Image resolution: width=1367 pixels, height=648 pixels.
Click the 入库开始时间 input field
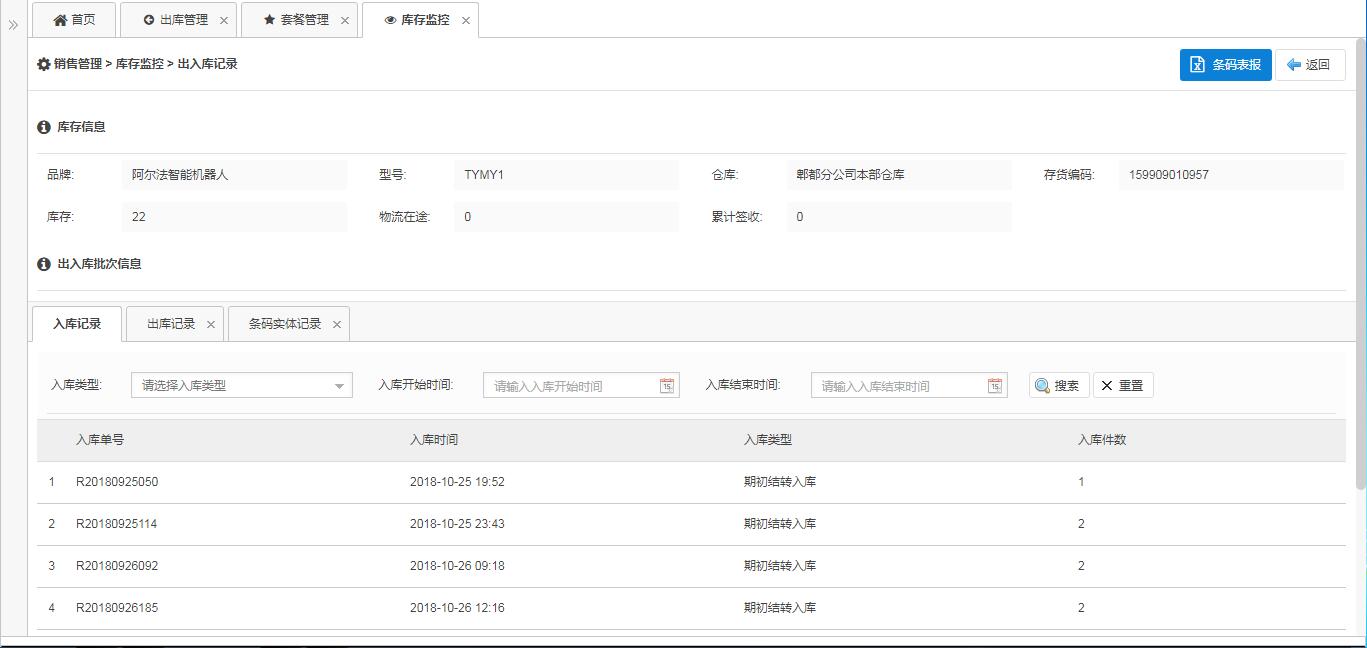tap(570, 386)
